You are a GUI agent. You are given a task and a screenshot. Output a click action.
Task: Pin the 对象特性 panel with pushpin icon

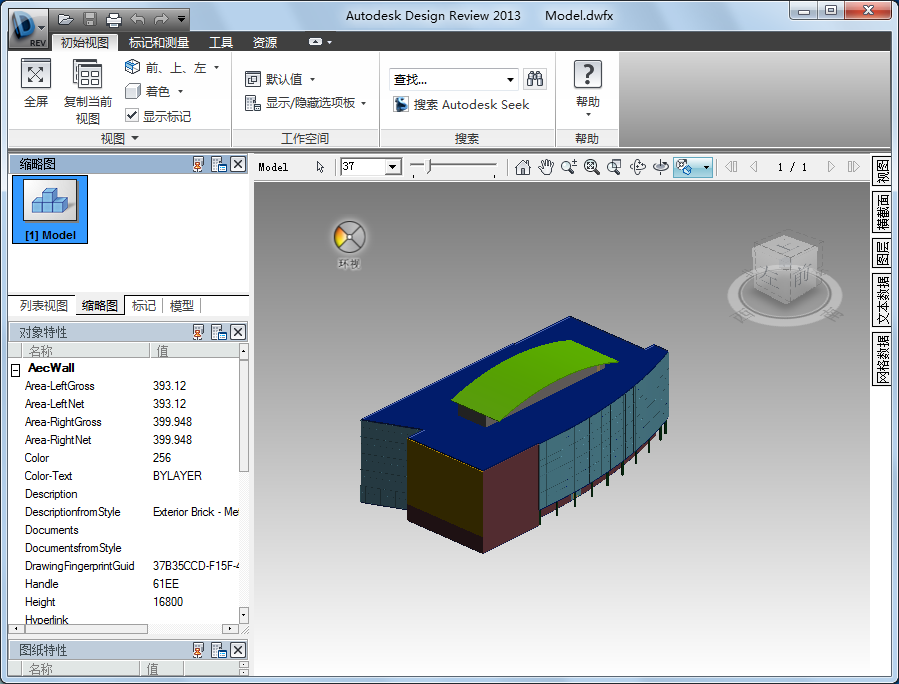coord(198,332)
